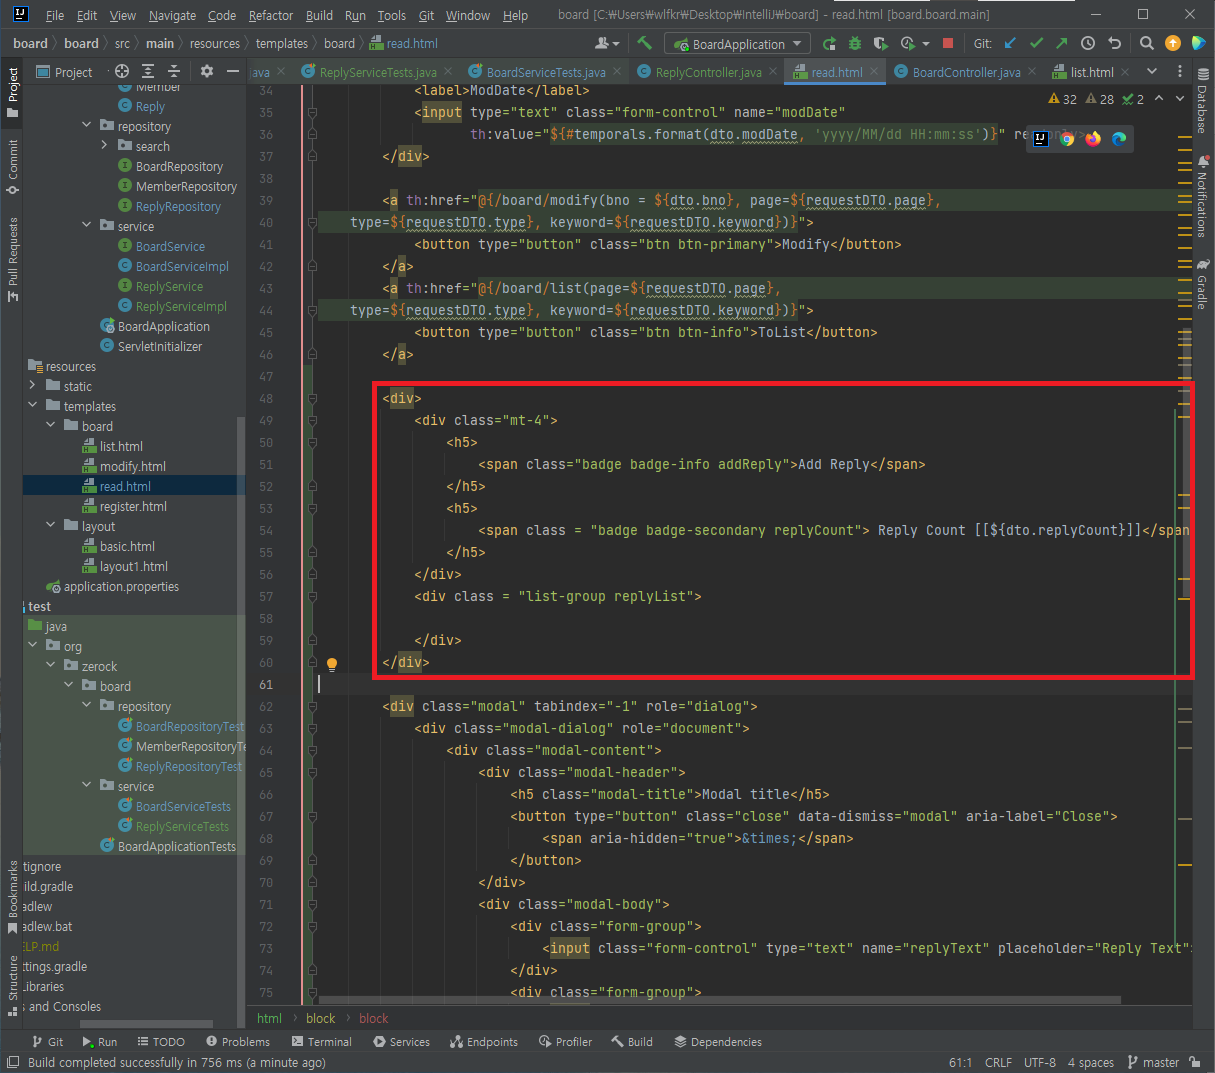Viewport: 1215px width, 1073px height.
Task: Open the Tools menu
Action: 392,15
